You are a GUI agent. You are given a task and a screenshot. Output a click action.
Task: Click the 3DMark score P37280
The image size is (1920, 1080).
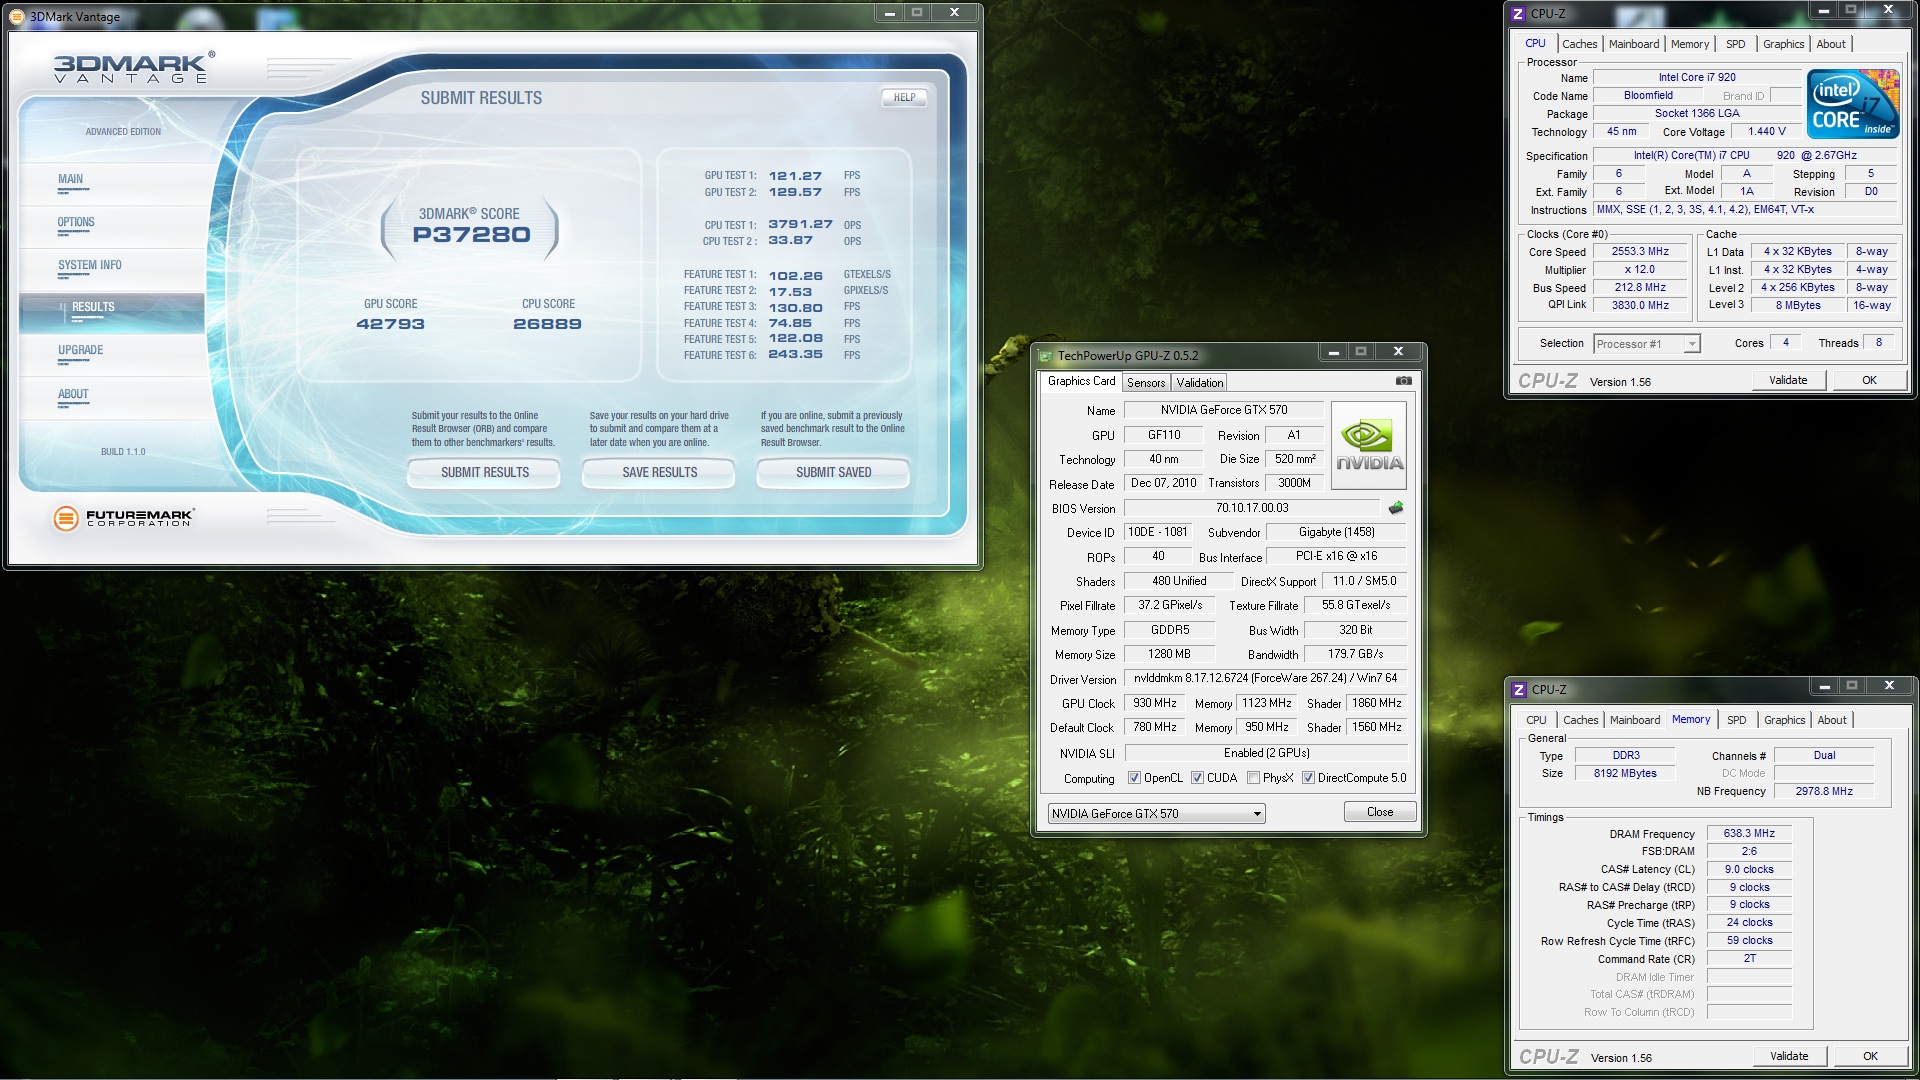point(471,235)
